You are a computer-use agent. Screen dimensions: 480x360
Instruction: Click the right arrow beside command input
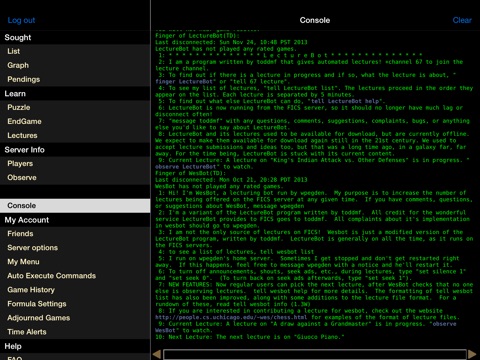(472, 354)
